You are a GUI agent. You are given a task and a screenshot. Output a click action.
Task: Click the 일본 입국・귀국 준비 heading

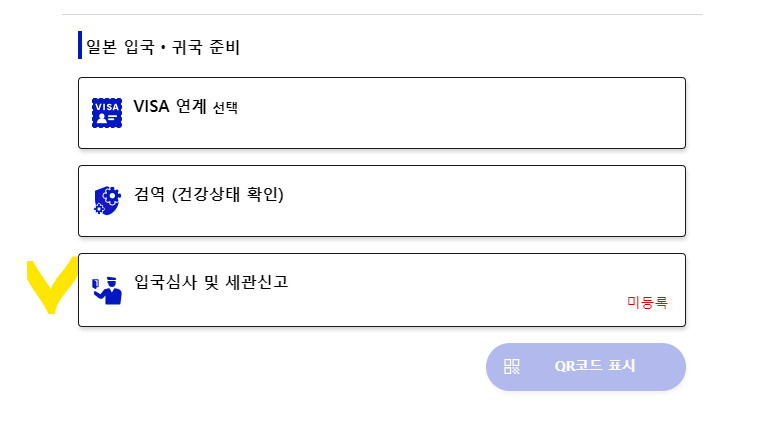point(162,47)
